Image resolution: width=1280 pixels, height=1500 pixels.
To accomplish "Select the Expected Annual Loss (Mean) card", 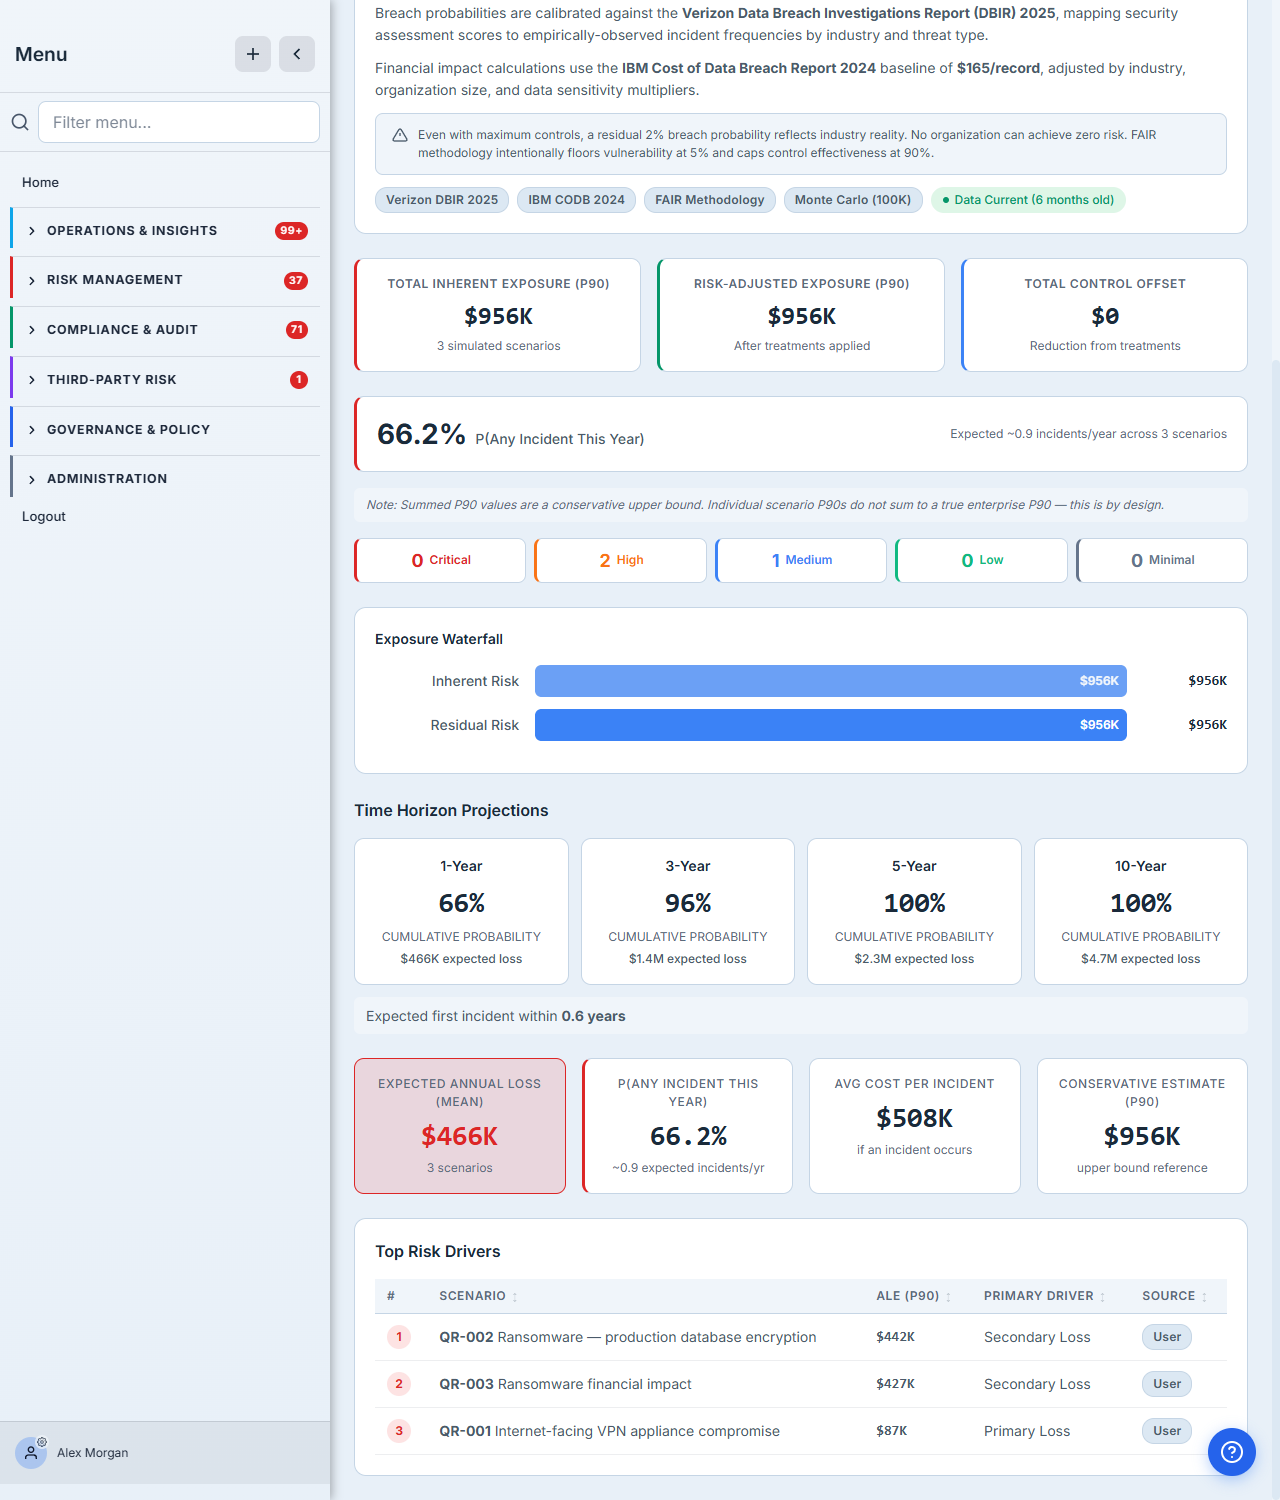I will pyautogui.click(x=460, y=1126).
